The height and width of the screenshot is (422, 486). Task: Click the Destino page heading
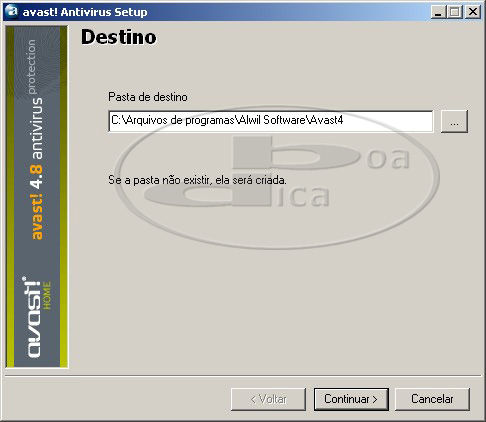pos(119,37)
